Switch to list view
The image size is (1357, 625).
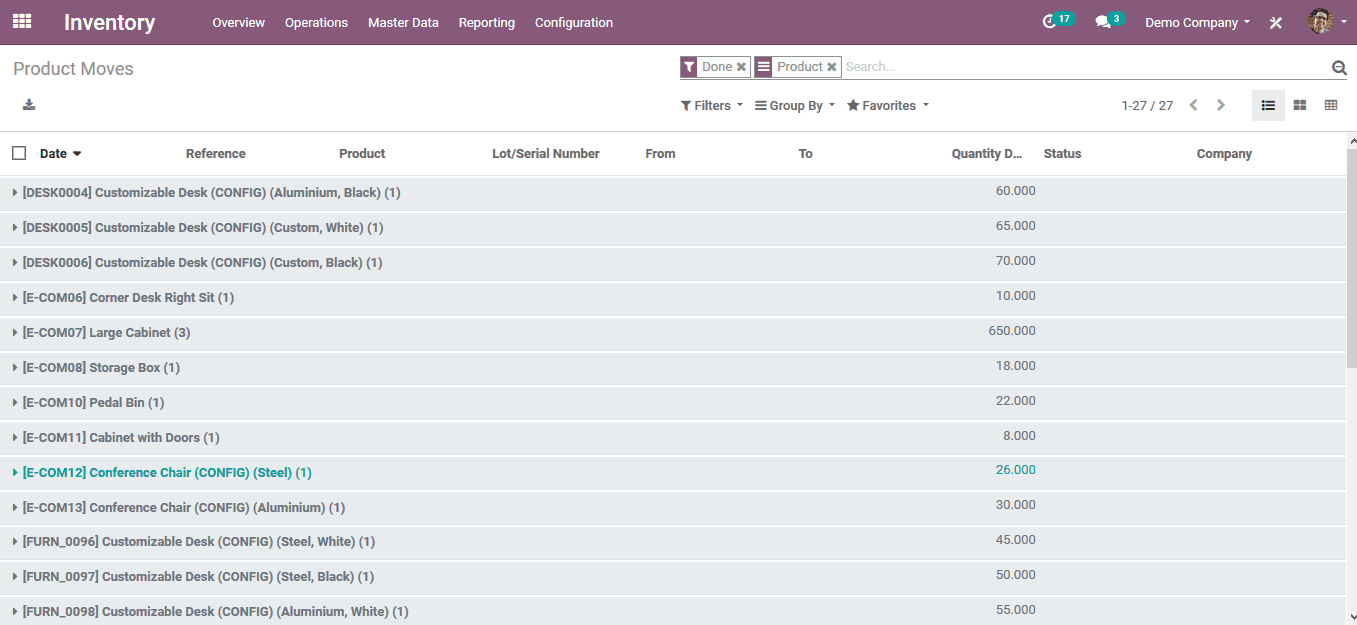tap(1268, 105)
